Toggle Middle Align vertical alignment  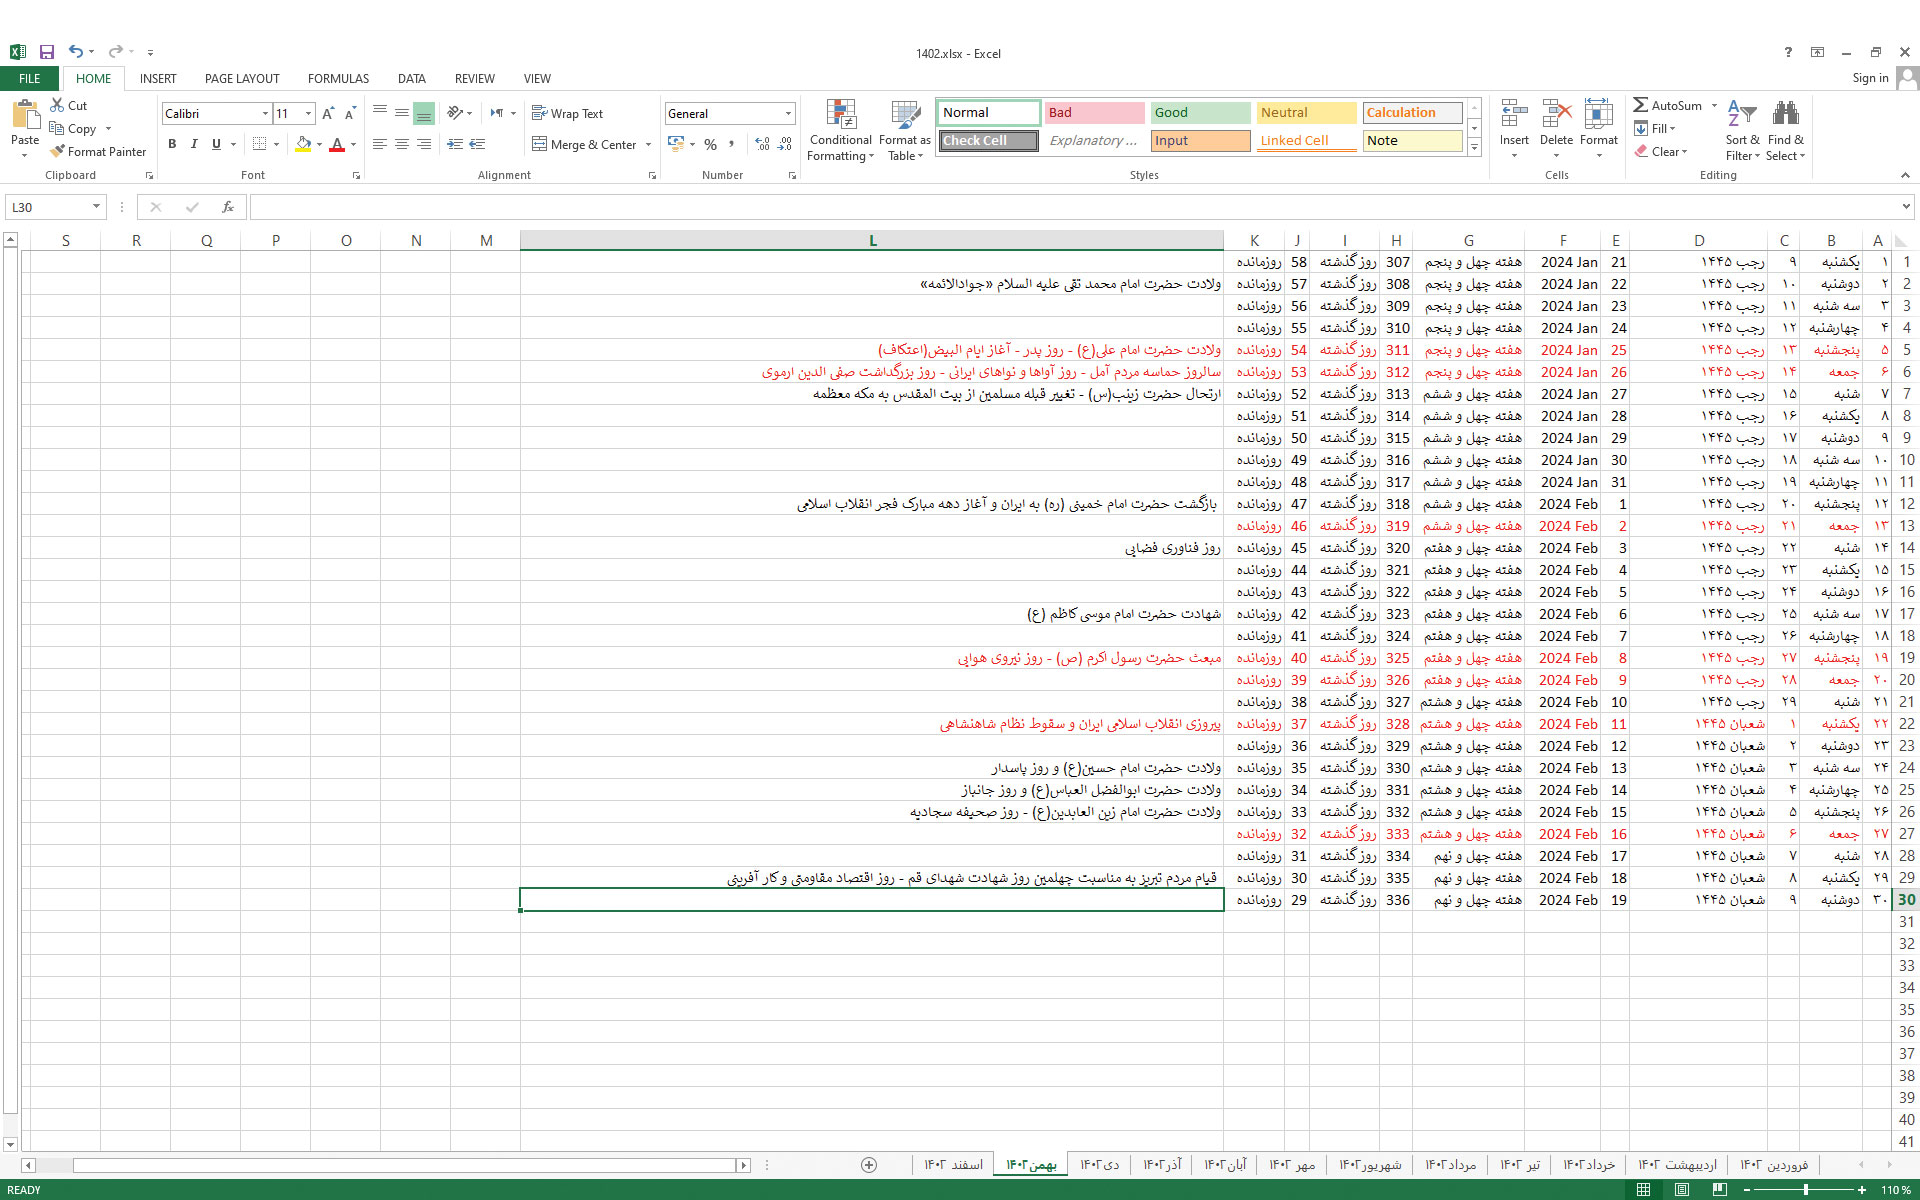pos(401,113)
